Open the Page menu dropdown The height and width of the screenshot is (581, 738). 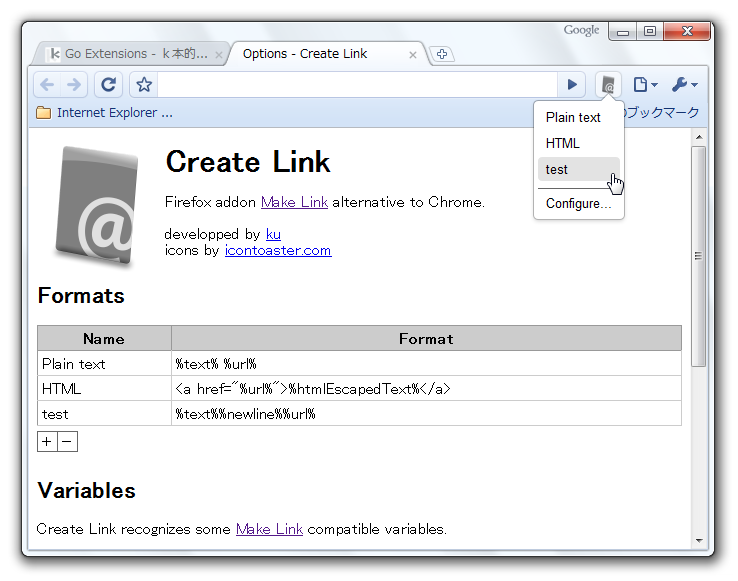tap(645, 85)
